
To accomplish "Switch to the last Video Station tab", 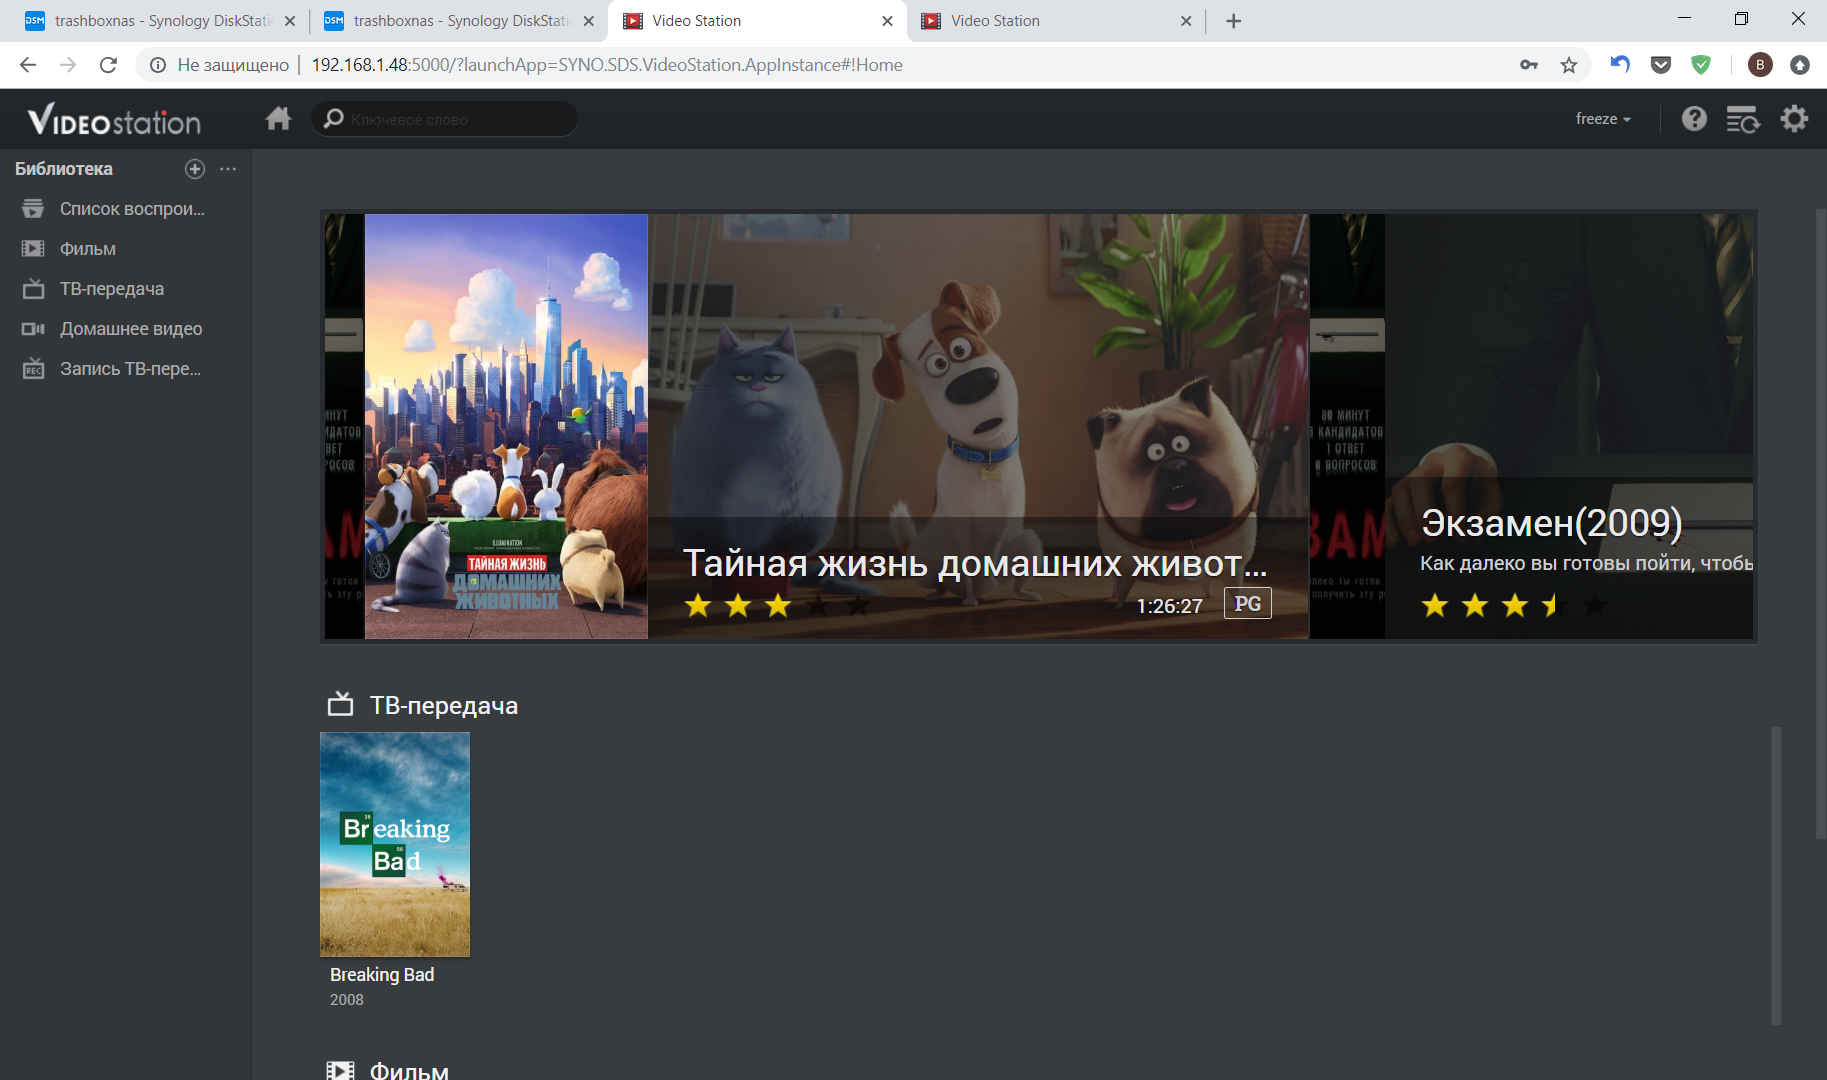I will pyautogui.click(x=1056, y=21).
